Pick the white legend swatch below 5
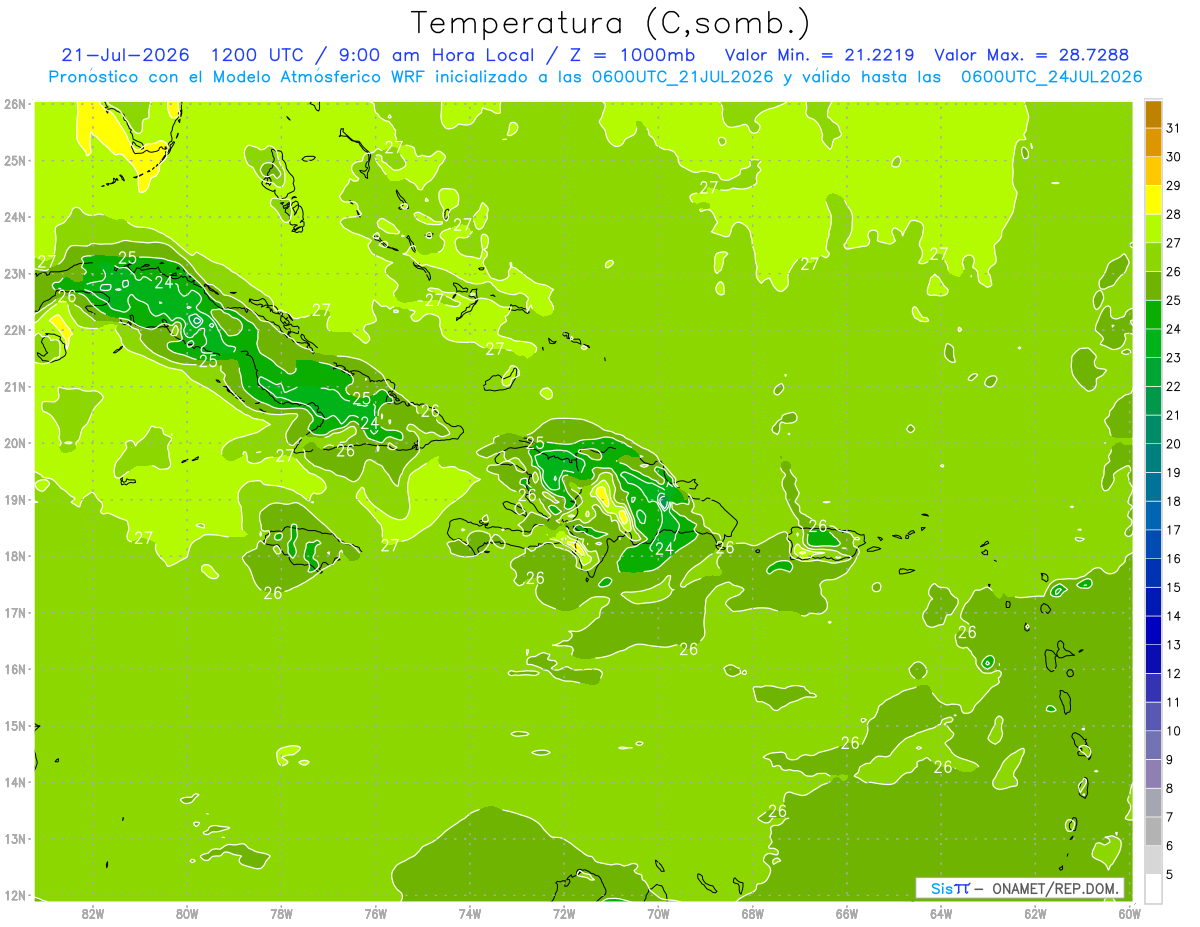 coord(1153,888)
